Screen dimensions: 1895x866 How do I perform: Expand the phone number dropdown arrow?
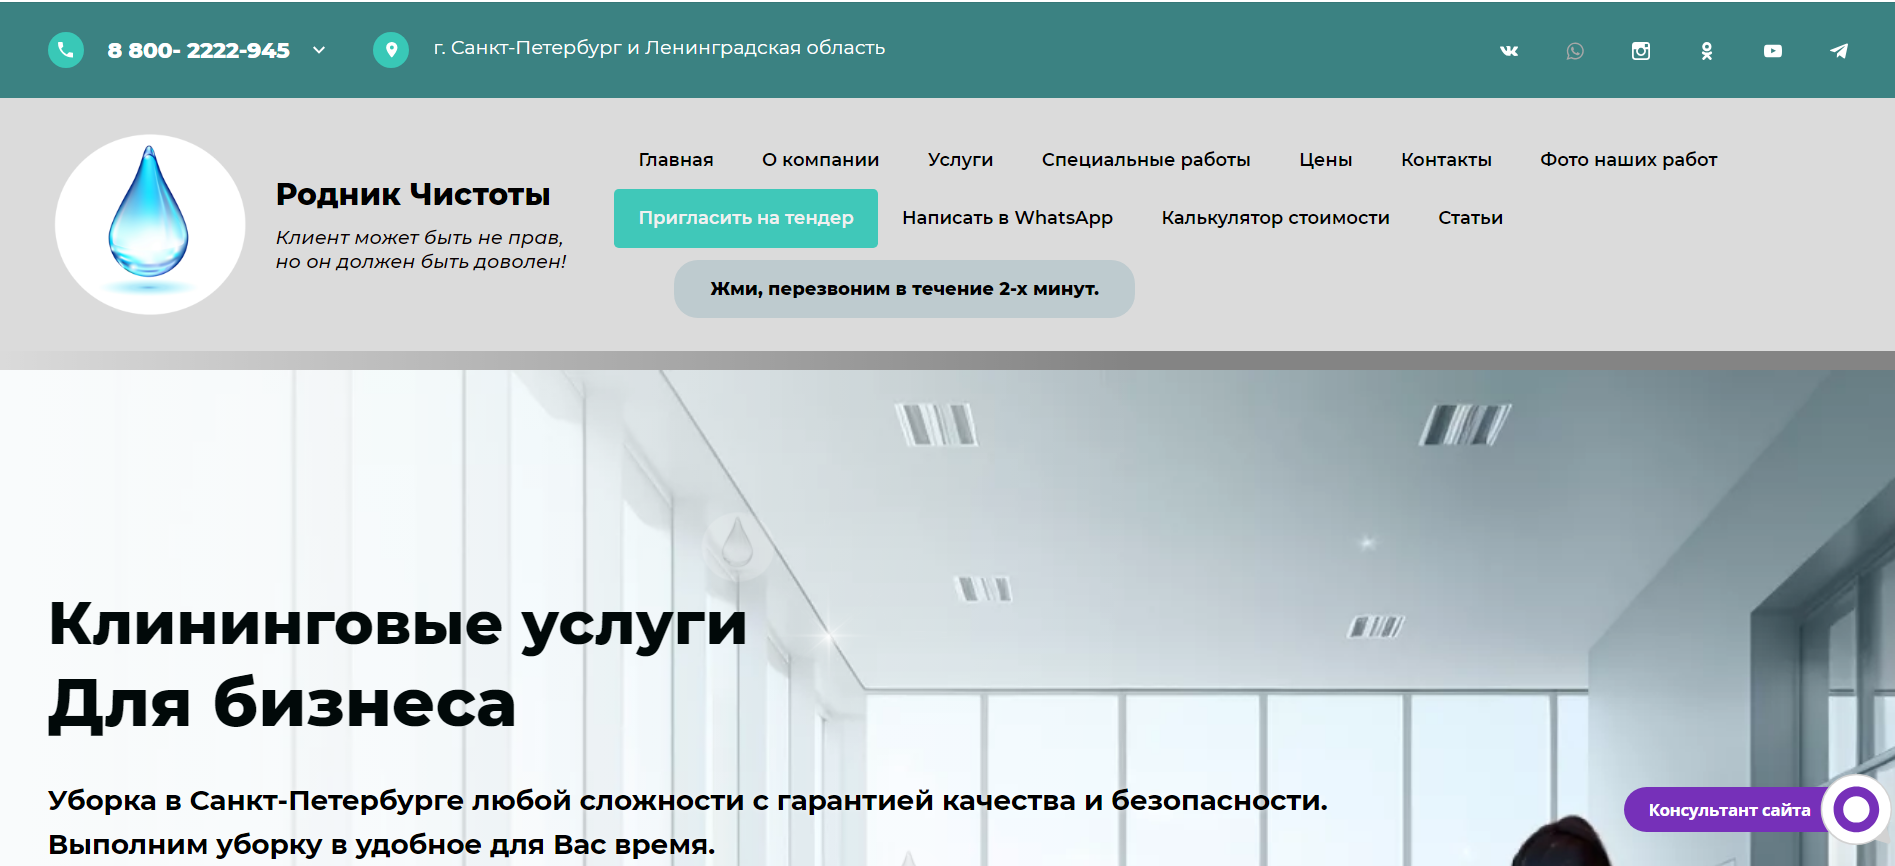coord(319,50)
